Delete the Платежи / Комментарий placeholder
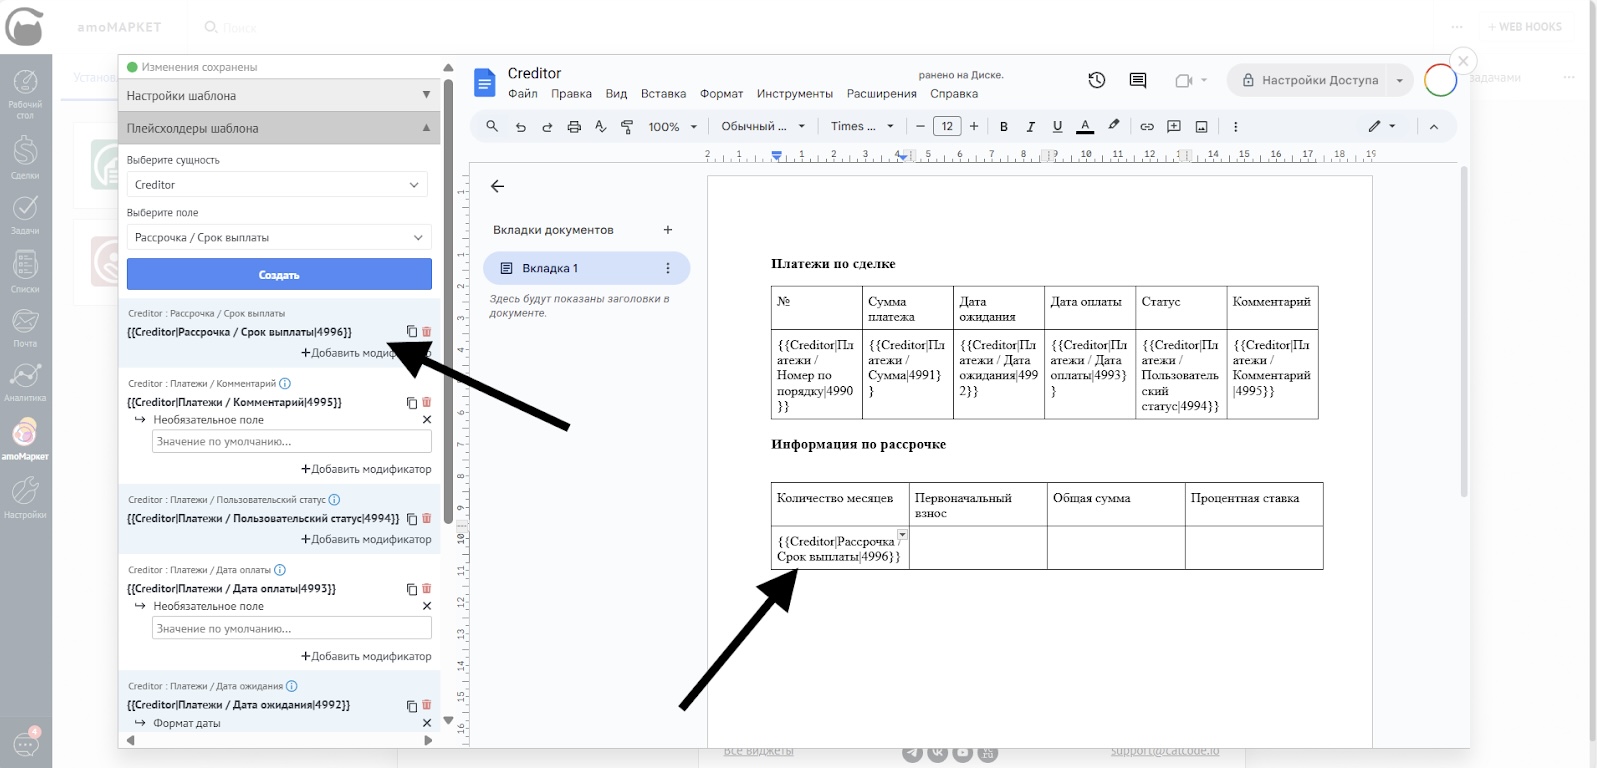 (427, 402)
